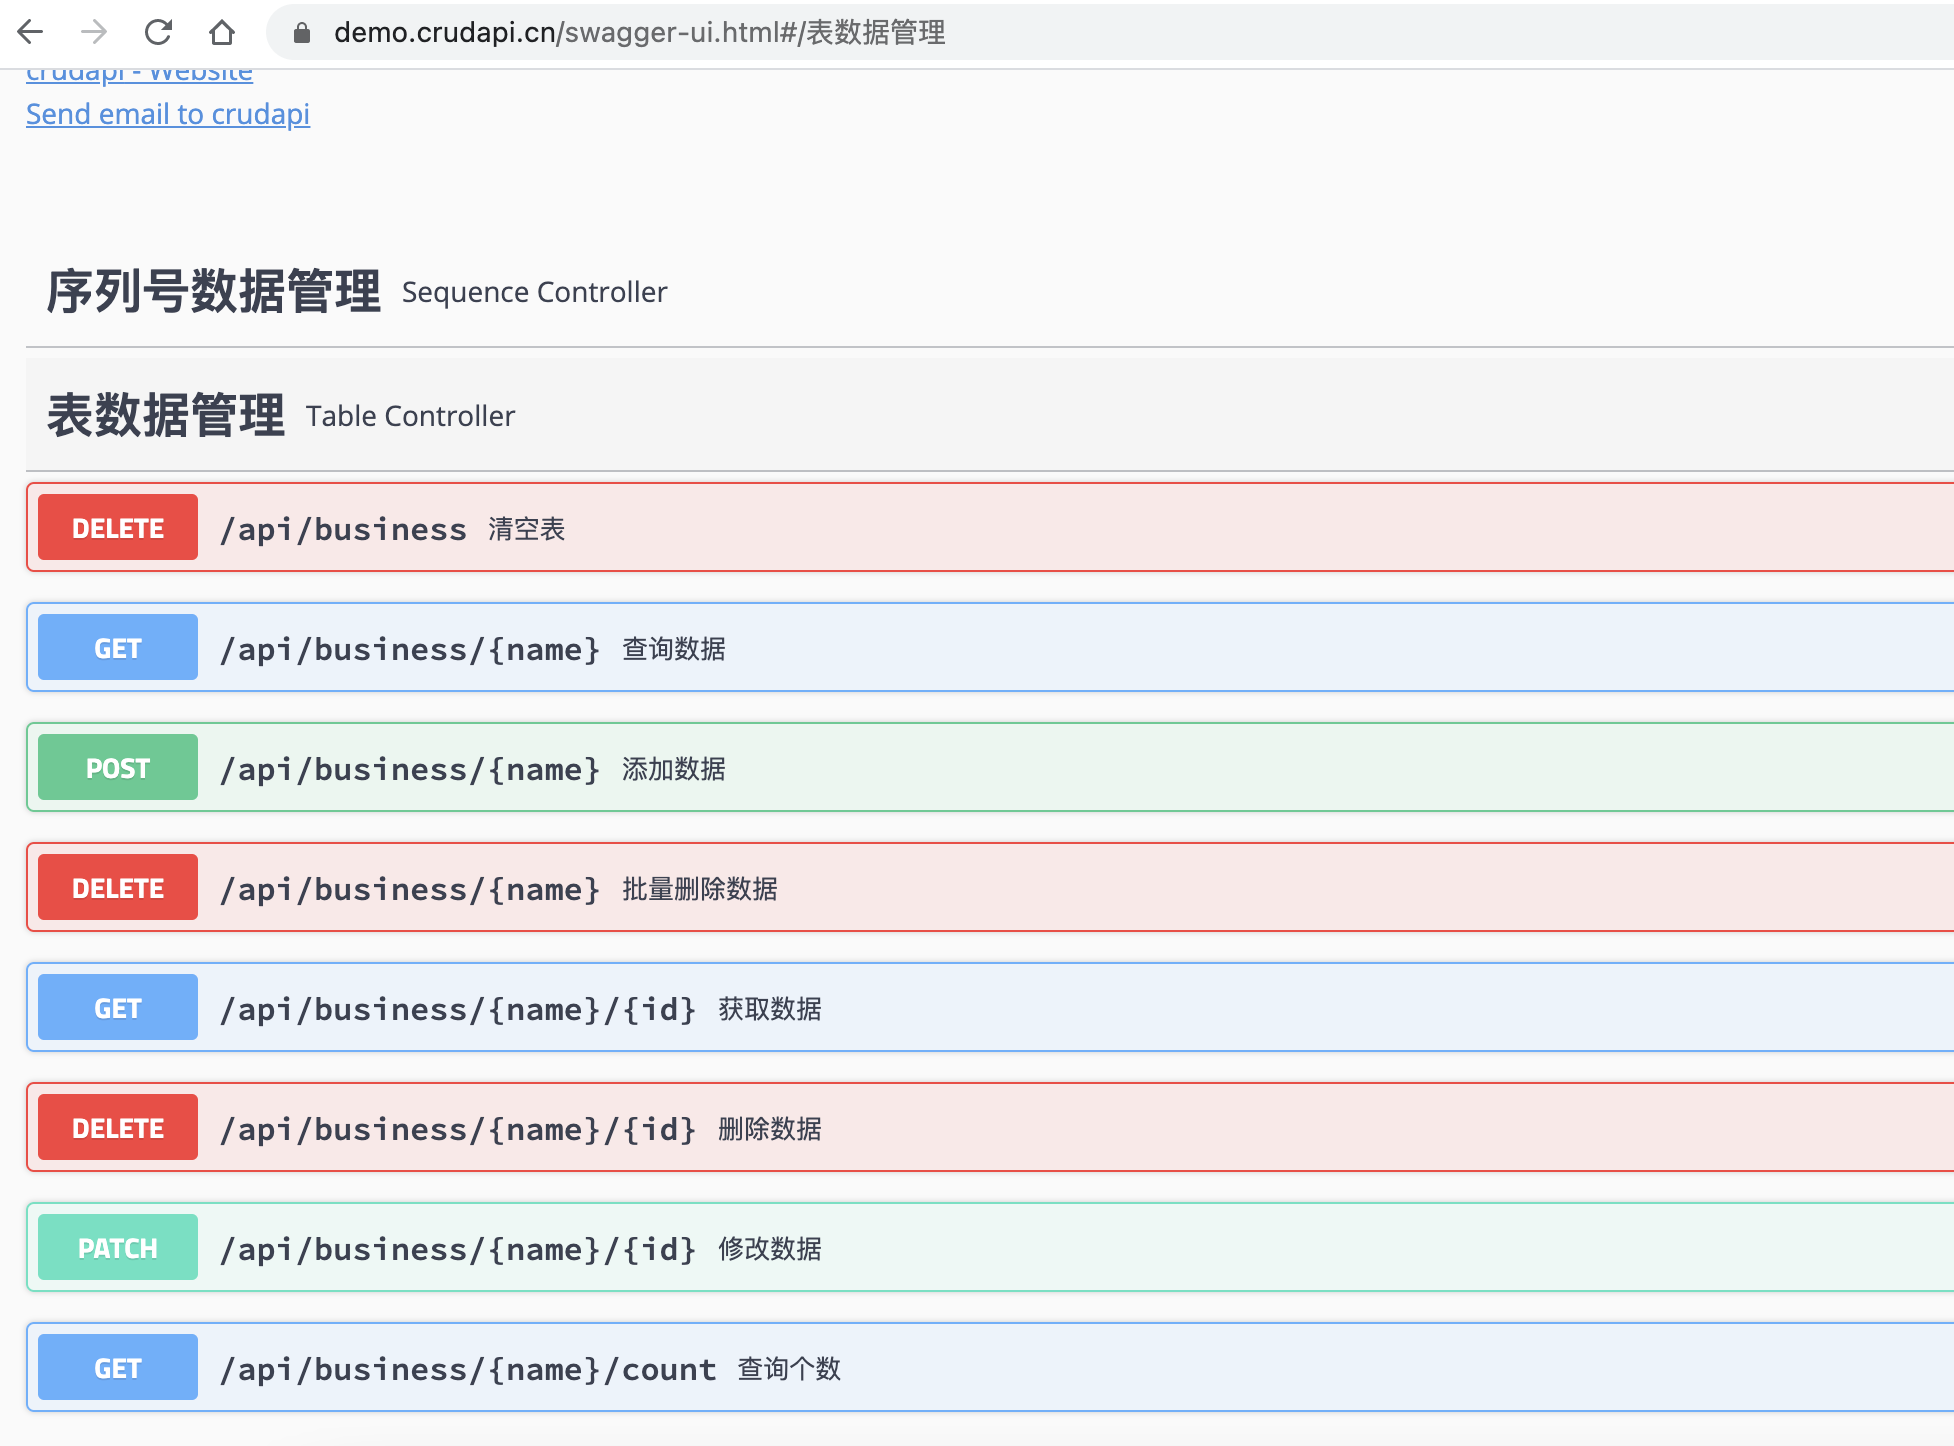Expand GET /api/business/{name} 查询数据 operation
This screenshot has width=1954, height=1446.
click(x=410, y=649)
